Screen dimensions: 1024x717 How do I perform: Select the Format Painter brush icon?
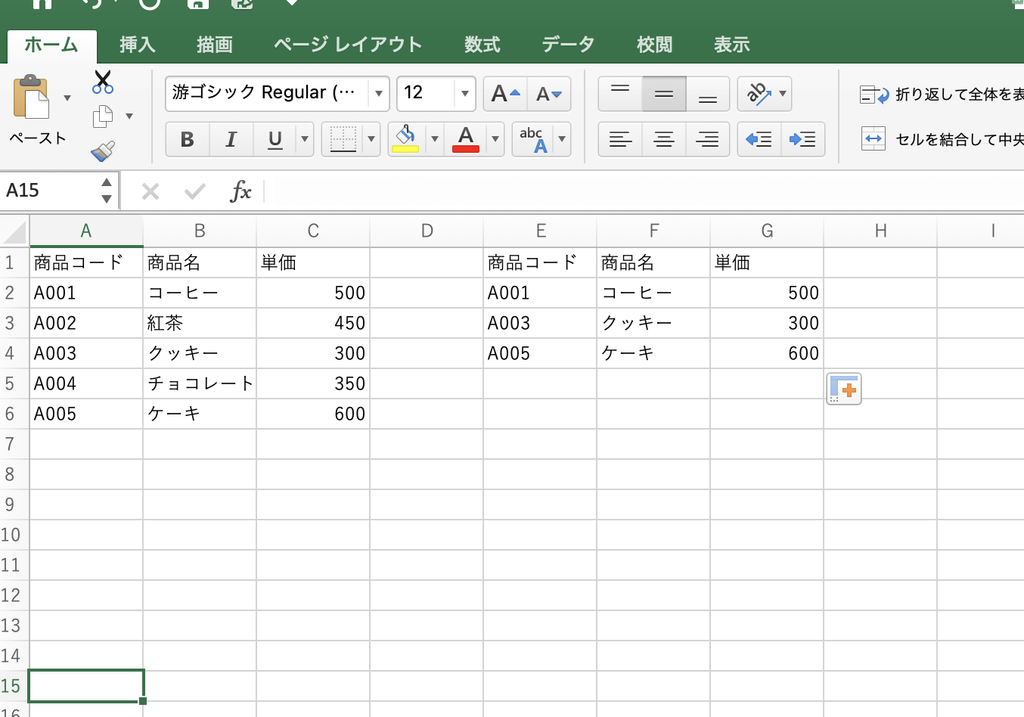pyautogui.click(x=103, y=151)
